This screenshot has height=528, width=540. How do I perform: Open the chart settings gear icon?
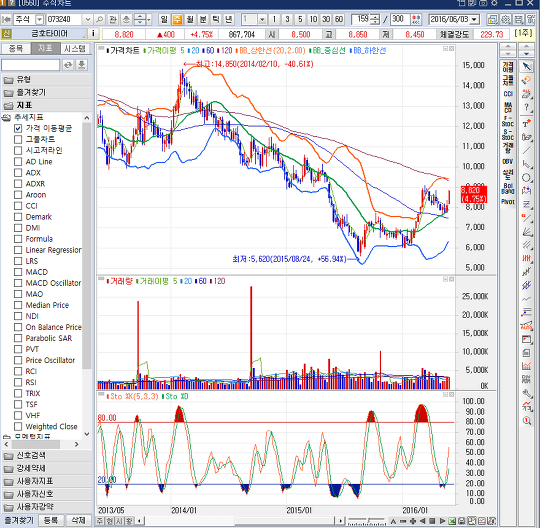click(506, 19)
